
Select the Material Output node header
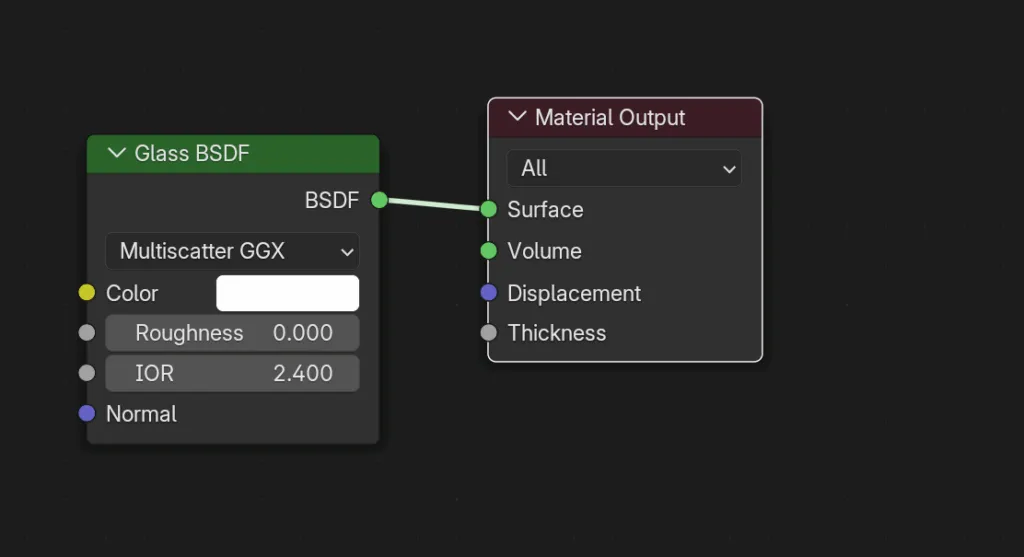tap(625, 118)
